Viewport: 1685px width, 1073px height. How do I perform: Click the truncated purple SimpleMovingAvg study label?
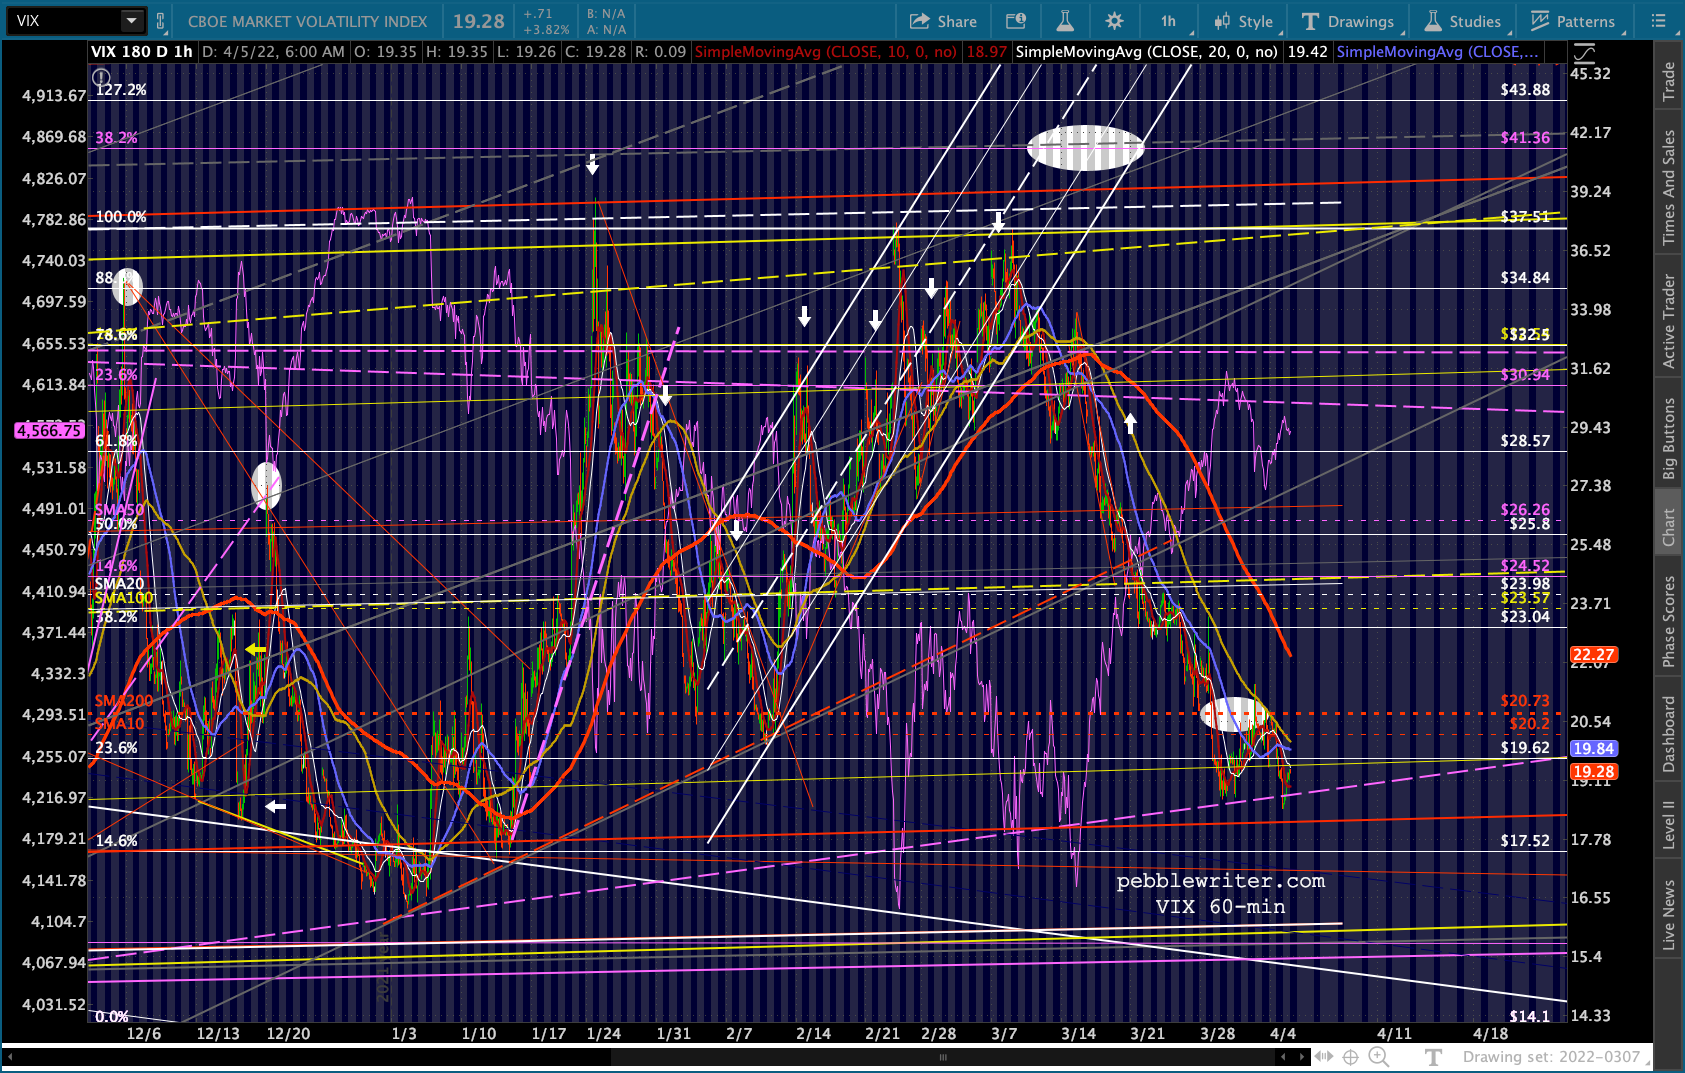point(1438,52)
